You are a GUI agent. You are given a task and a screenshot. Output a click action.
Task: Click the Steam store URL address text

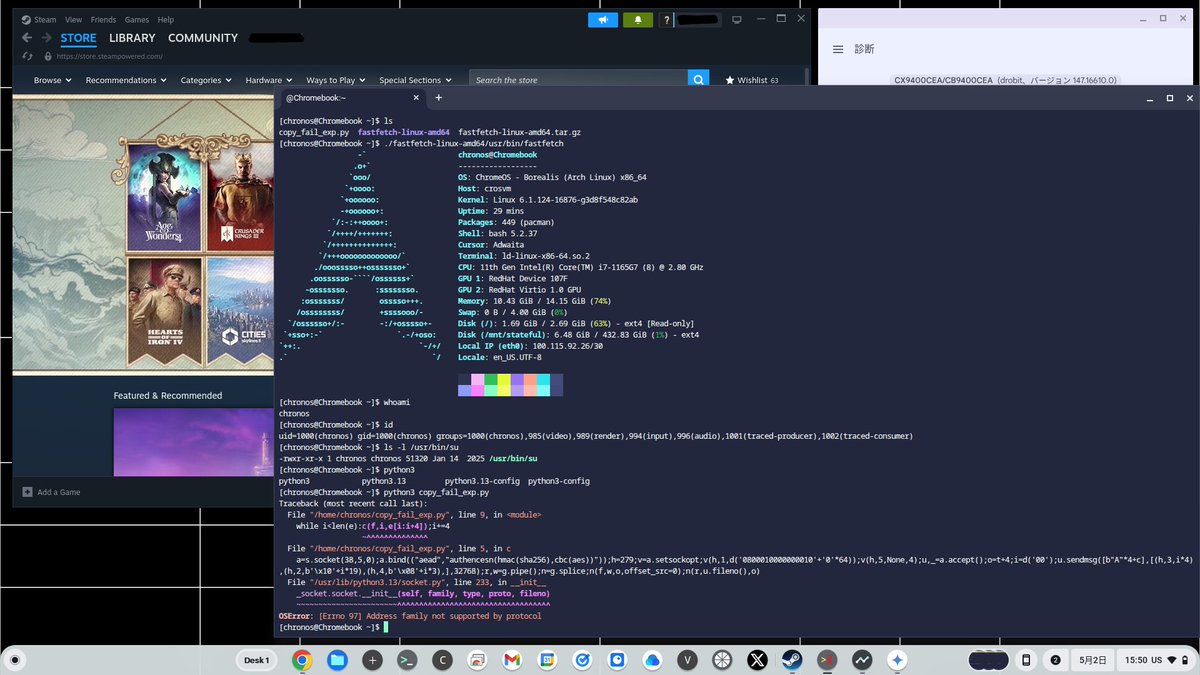tap(109, 57)
